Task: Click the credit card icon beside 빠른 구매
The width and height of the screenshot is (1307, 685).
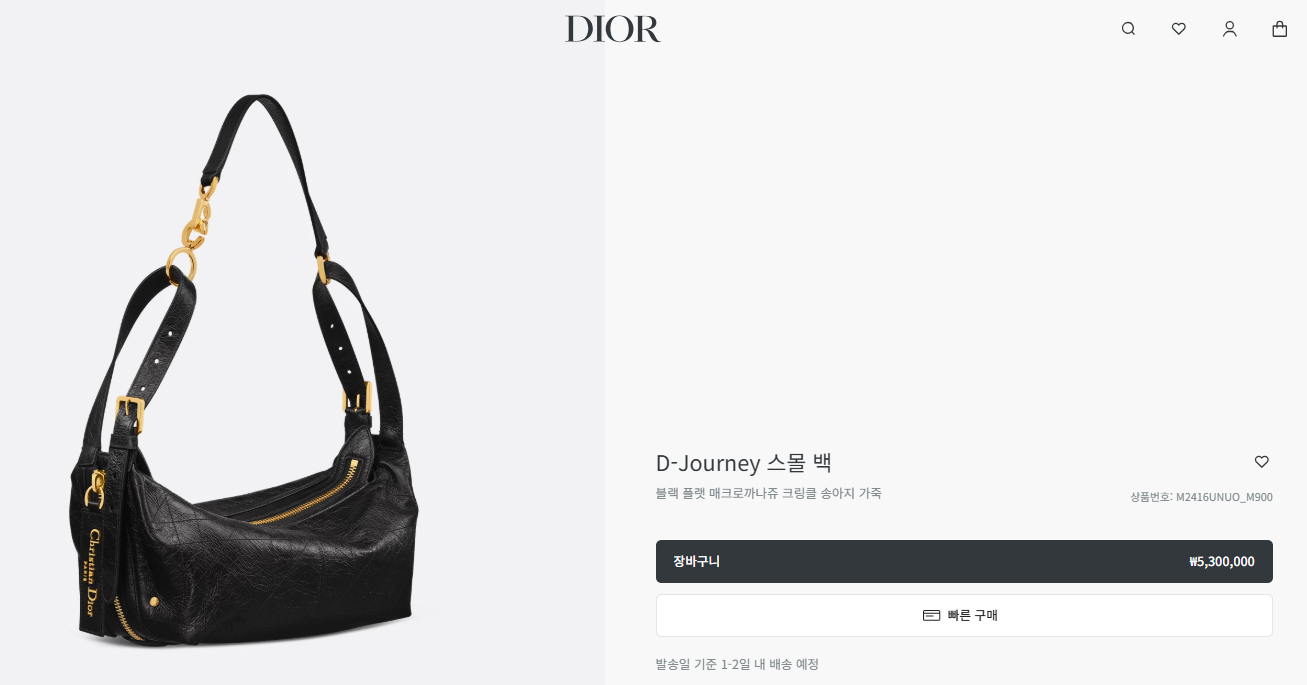Action: click(x=931, y=615)
